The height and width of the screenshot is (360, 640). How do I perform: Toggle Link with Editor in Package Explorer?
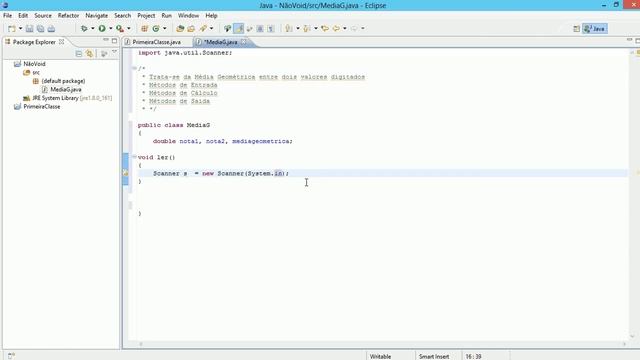(x=89, y=54)
